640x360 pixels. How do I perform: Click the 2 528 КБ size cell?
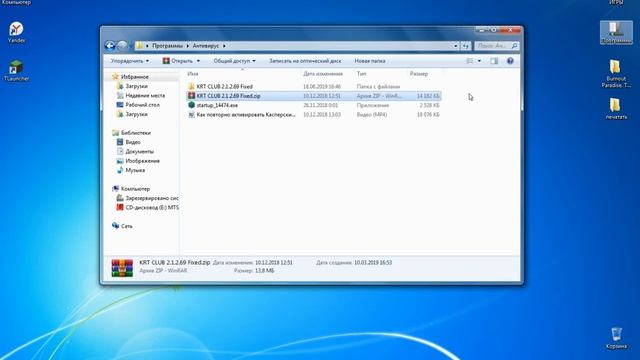pyautogui.click(x=430, y=105)
